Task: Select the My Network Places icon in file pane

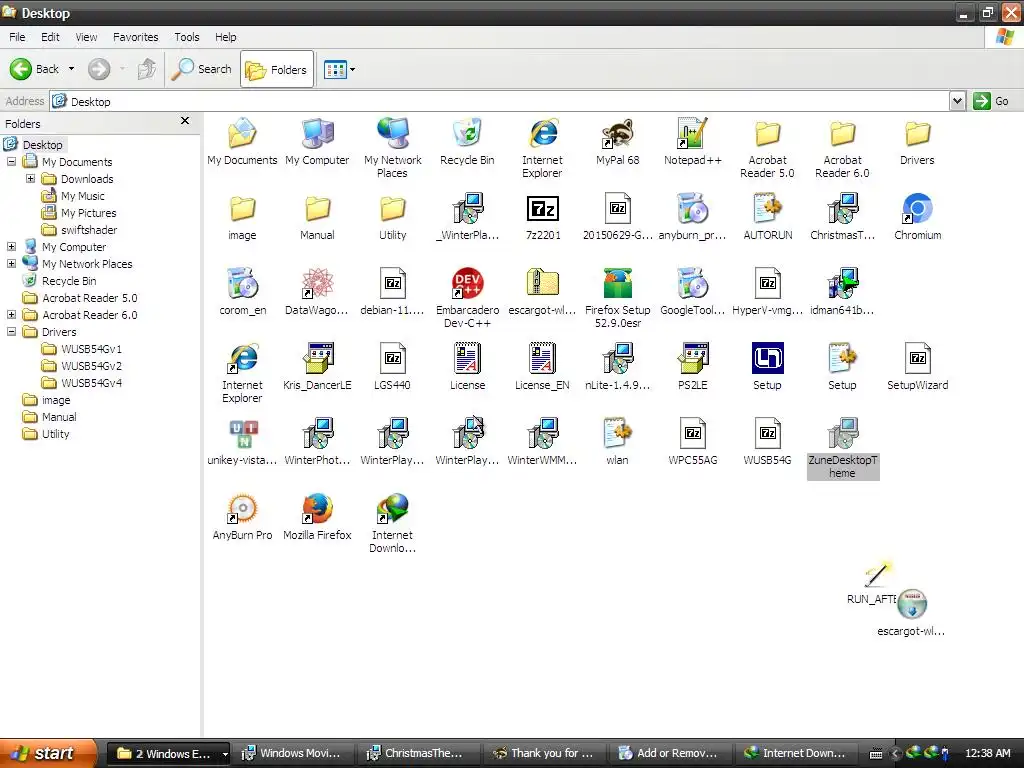Action: (x=392, y=134)
